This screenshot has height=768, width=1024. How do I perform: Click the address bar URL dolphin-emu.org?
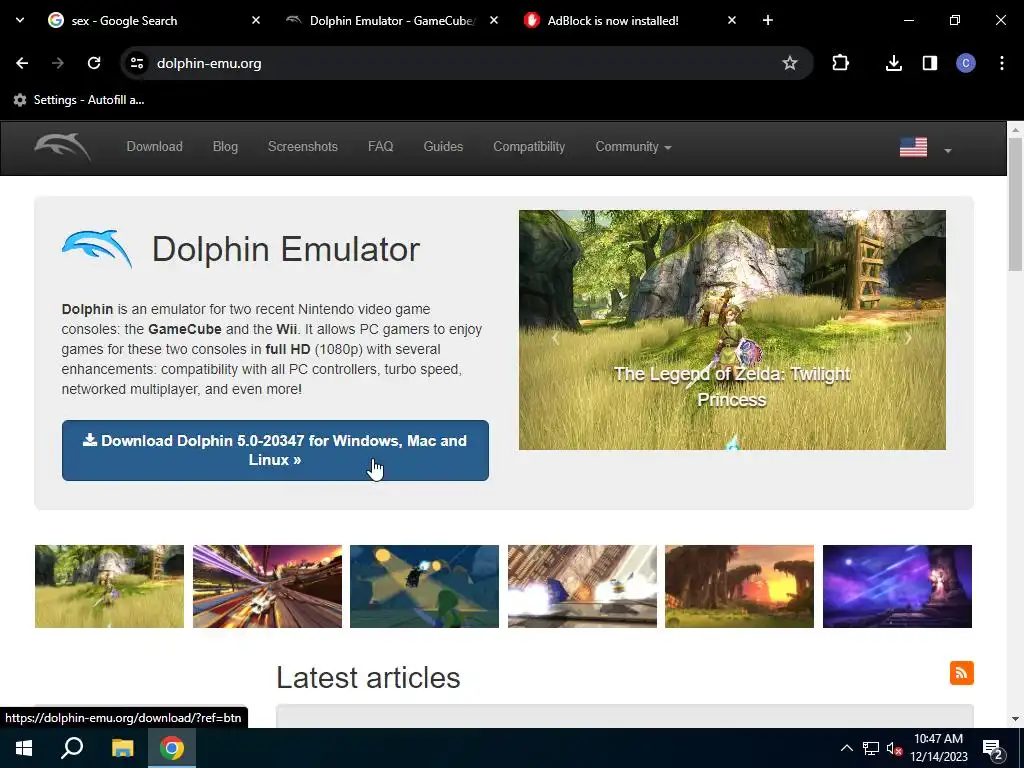point(209,63)
